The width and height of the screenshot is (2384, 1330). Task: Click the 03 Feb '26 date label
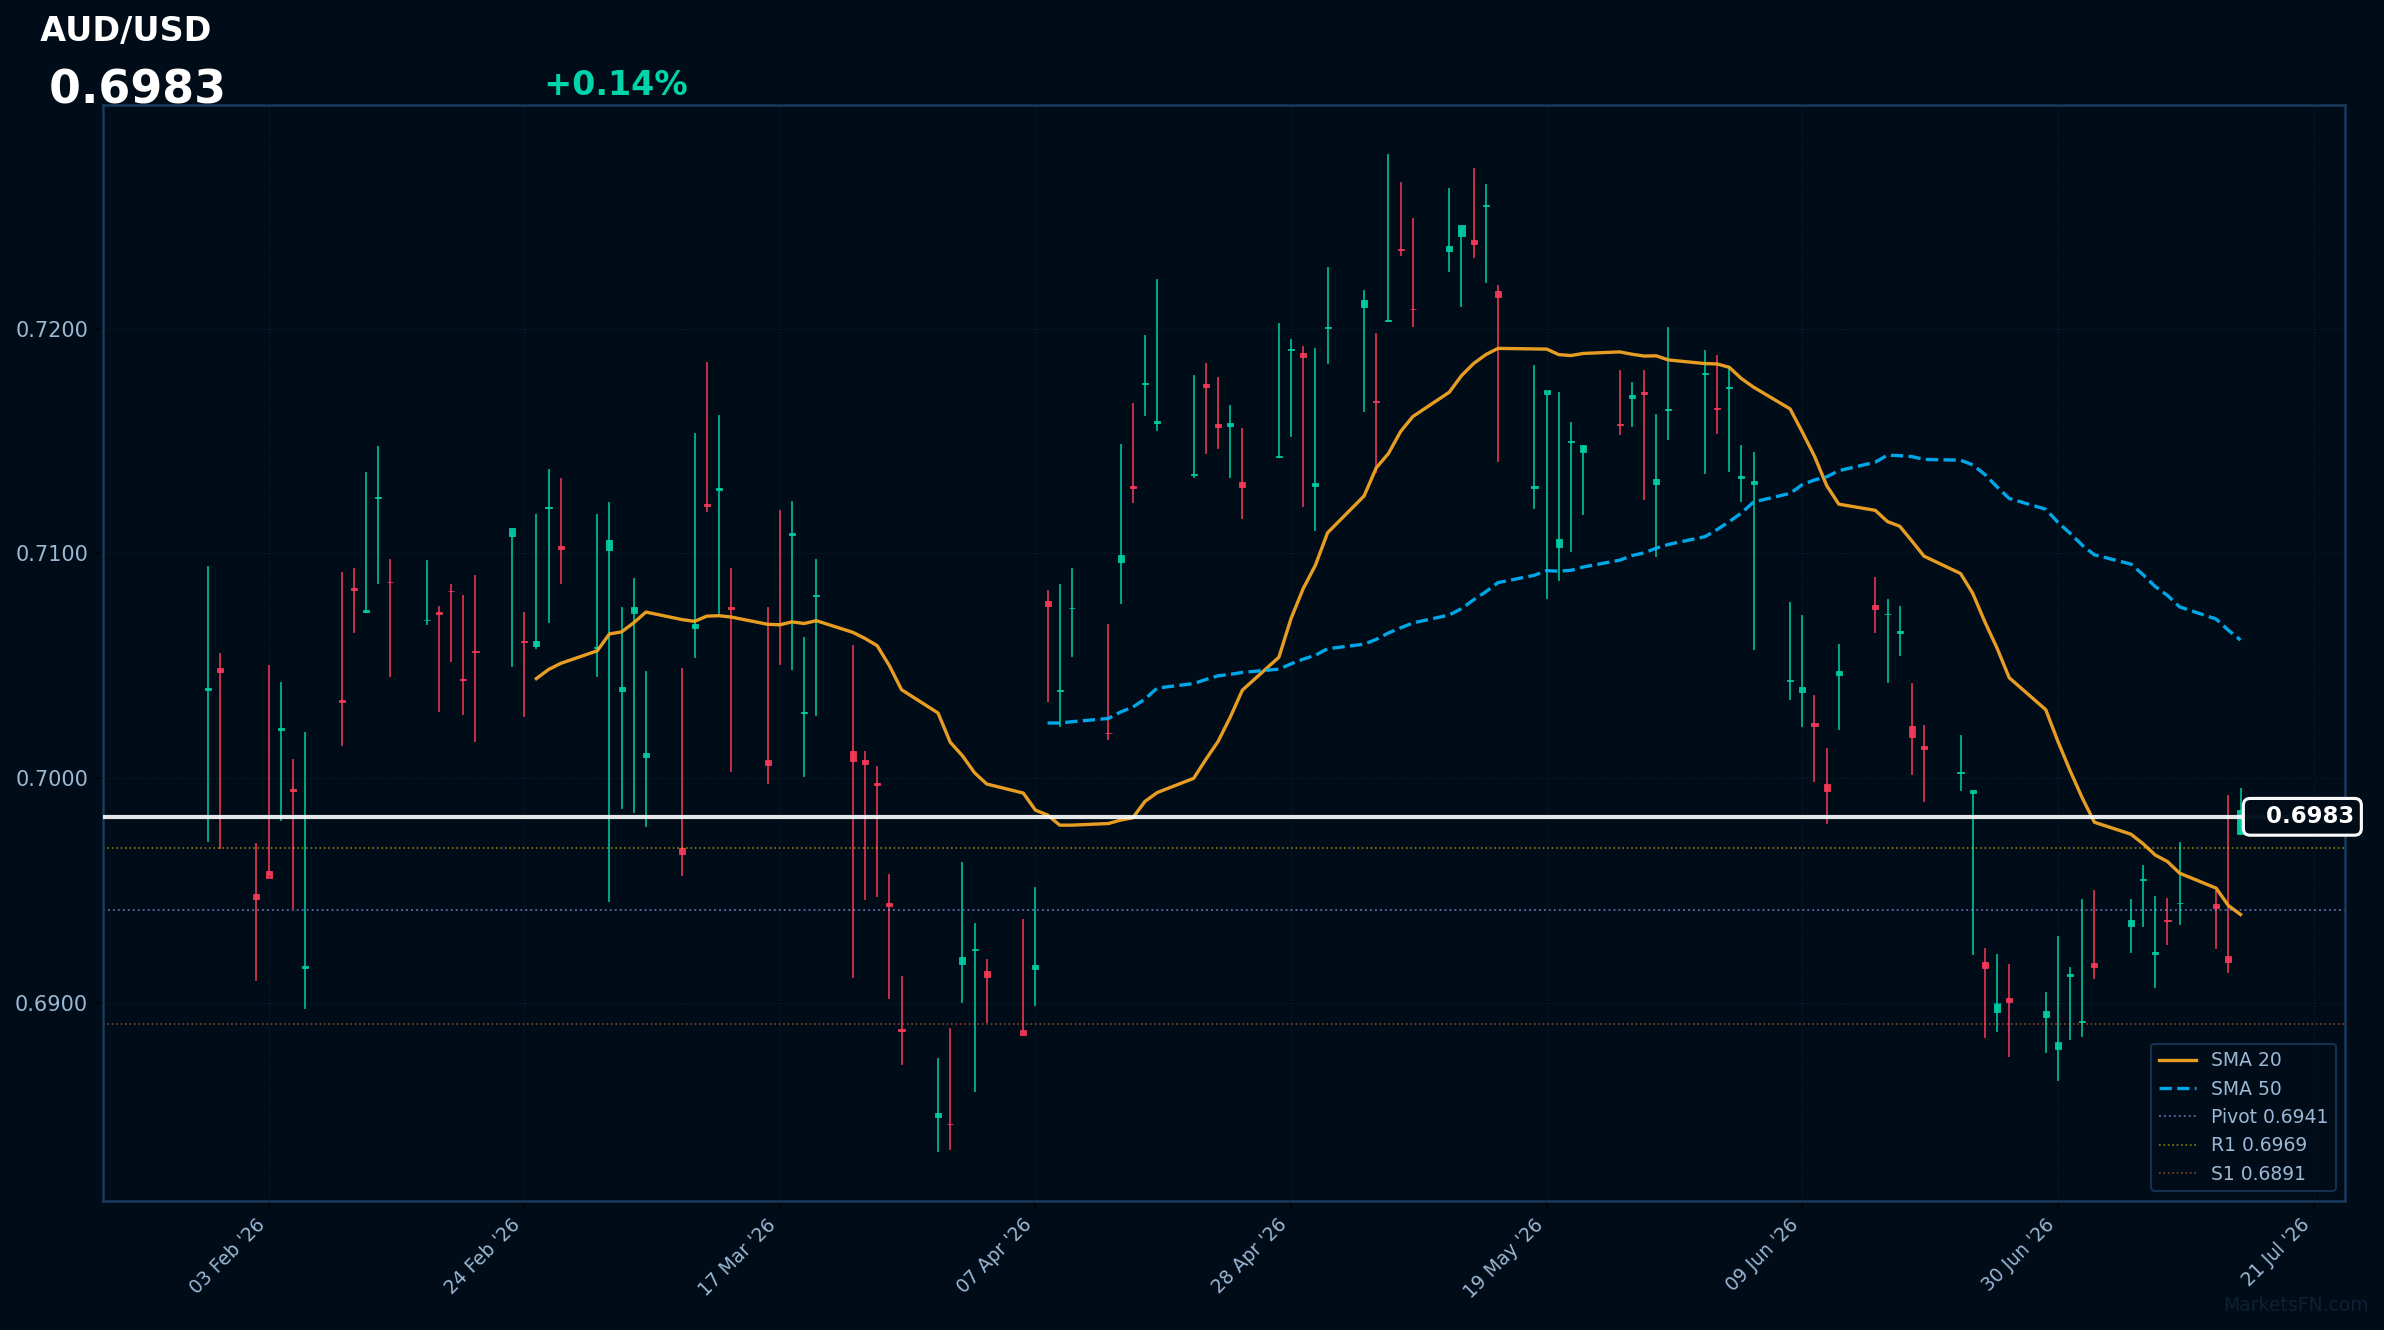point(227,1256)
